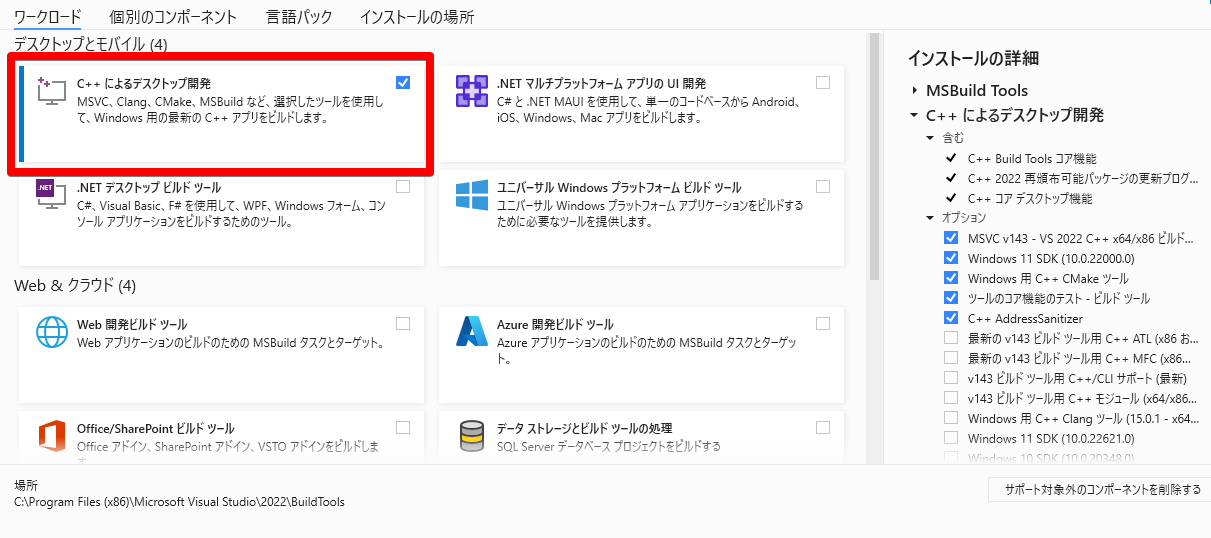Click the workload list vertical scrollbar
Viewport: 1211px width, 538px height.
[874, 155]
